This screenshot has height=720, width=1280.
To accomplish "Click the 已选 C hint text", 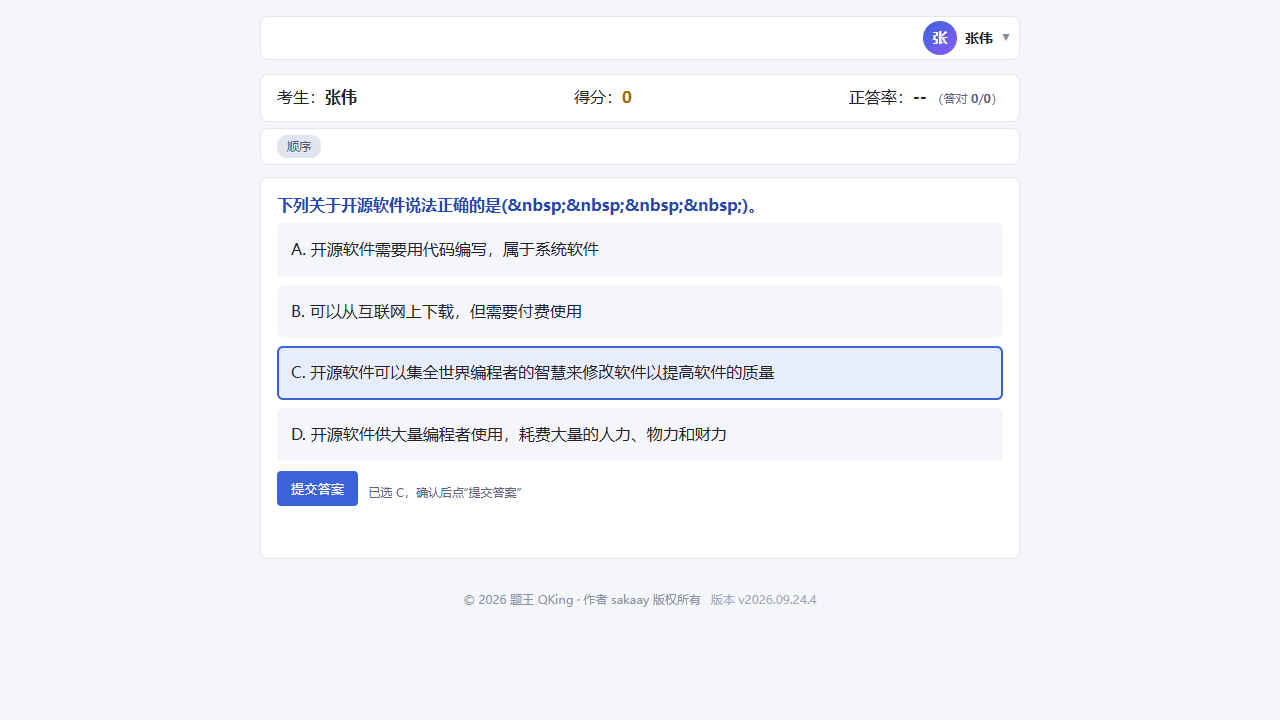I will coord(445,493).
